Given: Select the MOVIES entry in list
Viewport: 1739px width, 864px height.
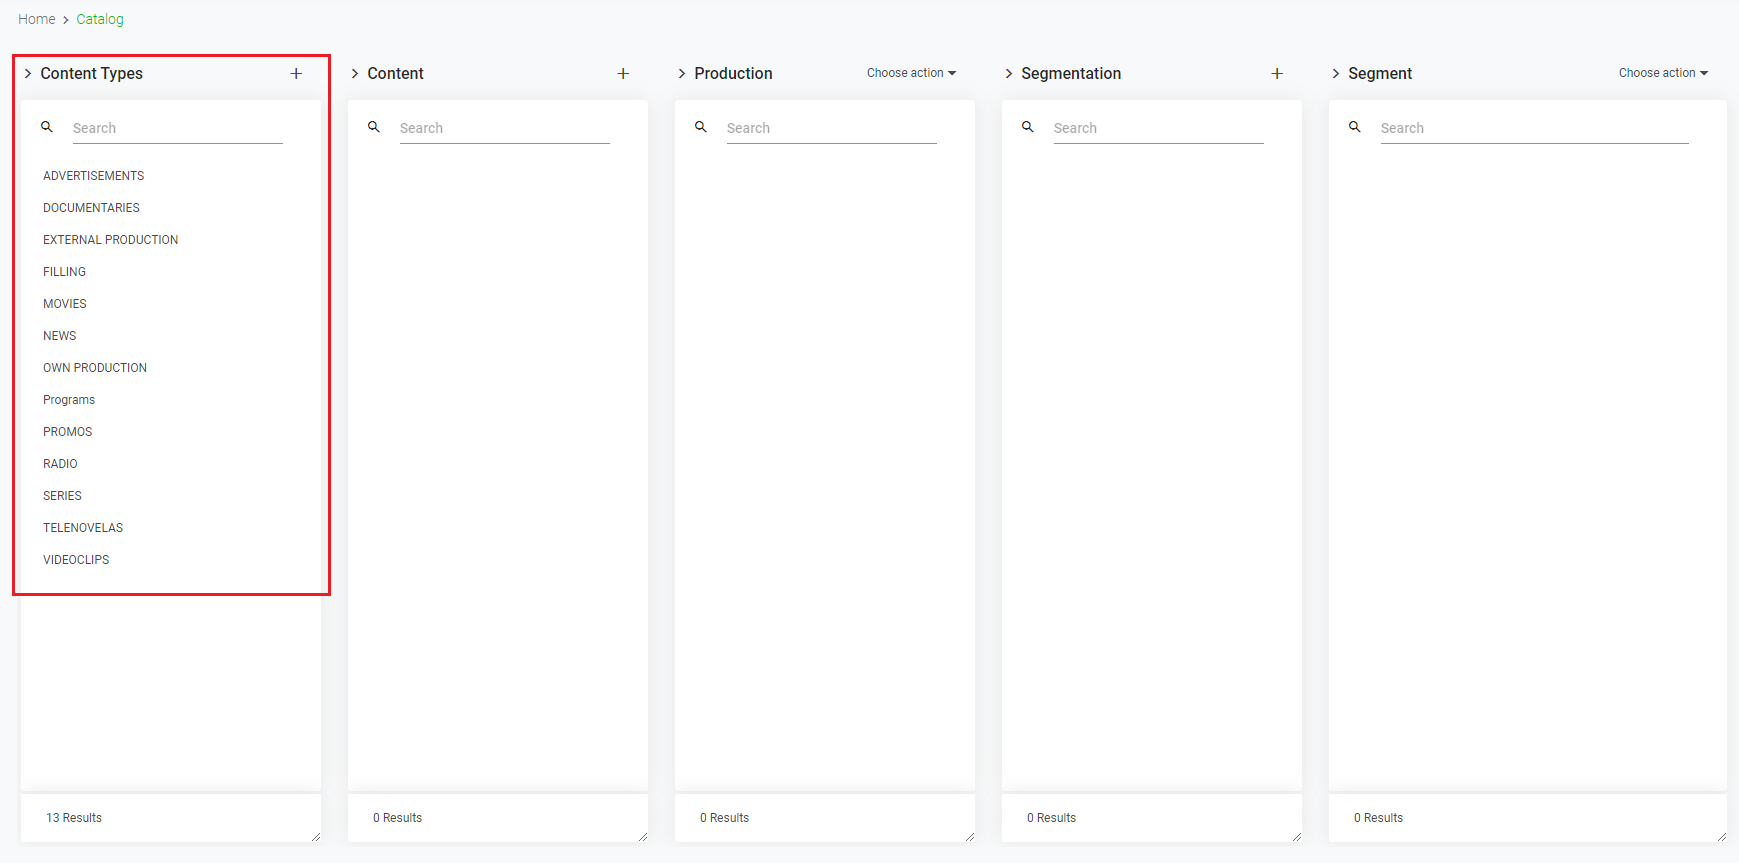Looking at the screenshot, I should [x=65, y=304].
